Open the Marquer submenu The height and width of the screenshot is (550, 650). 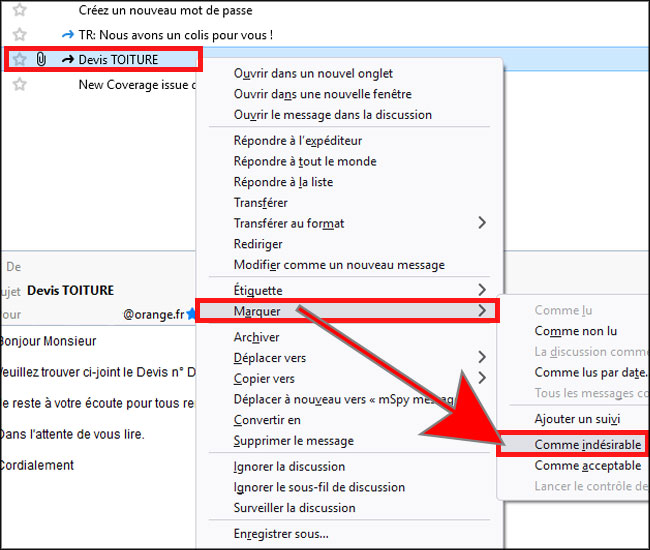click(347, 311)
